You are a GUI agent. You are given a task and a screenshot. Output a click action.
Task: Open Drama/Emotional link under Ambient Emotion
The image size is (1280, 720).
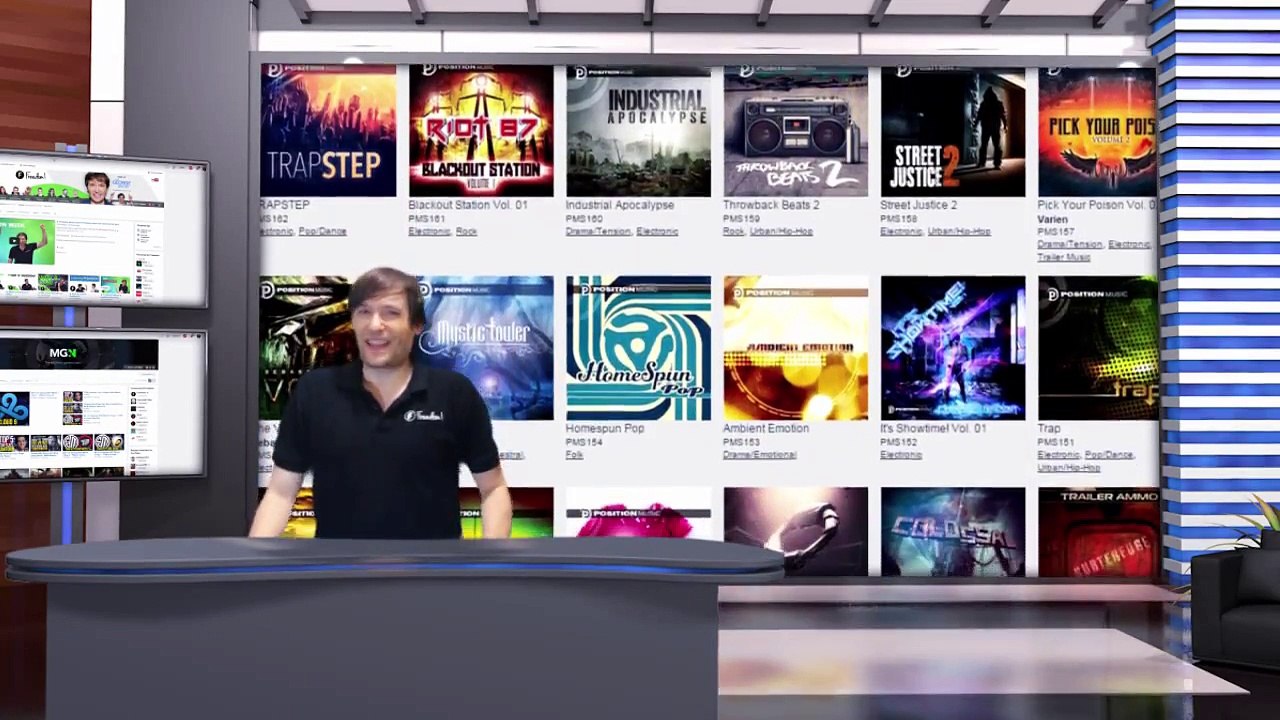point(759,455)
